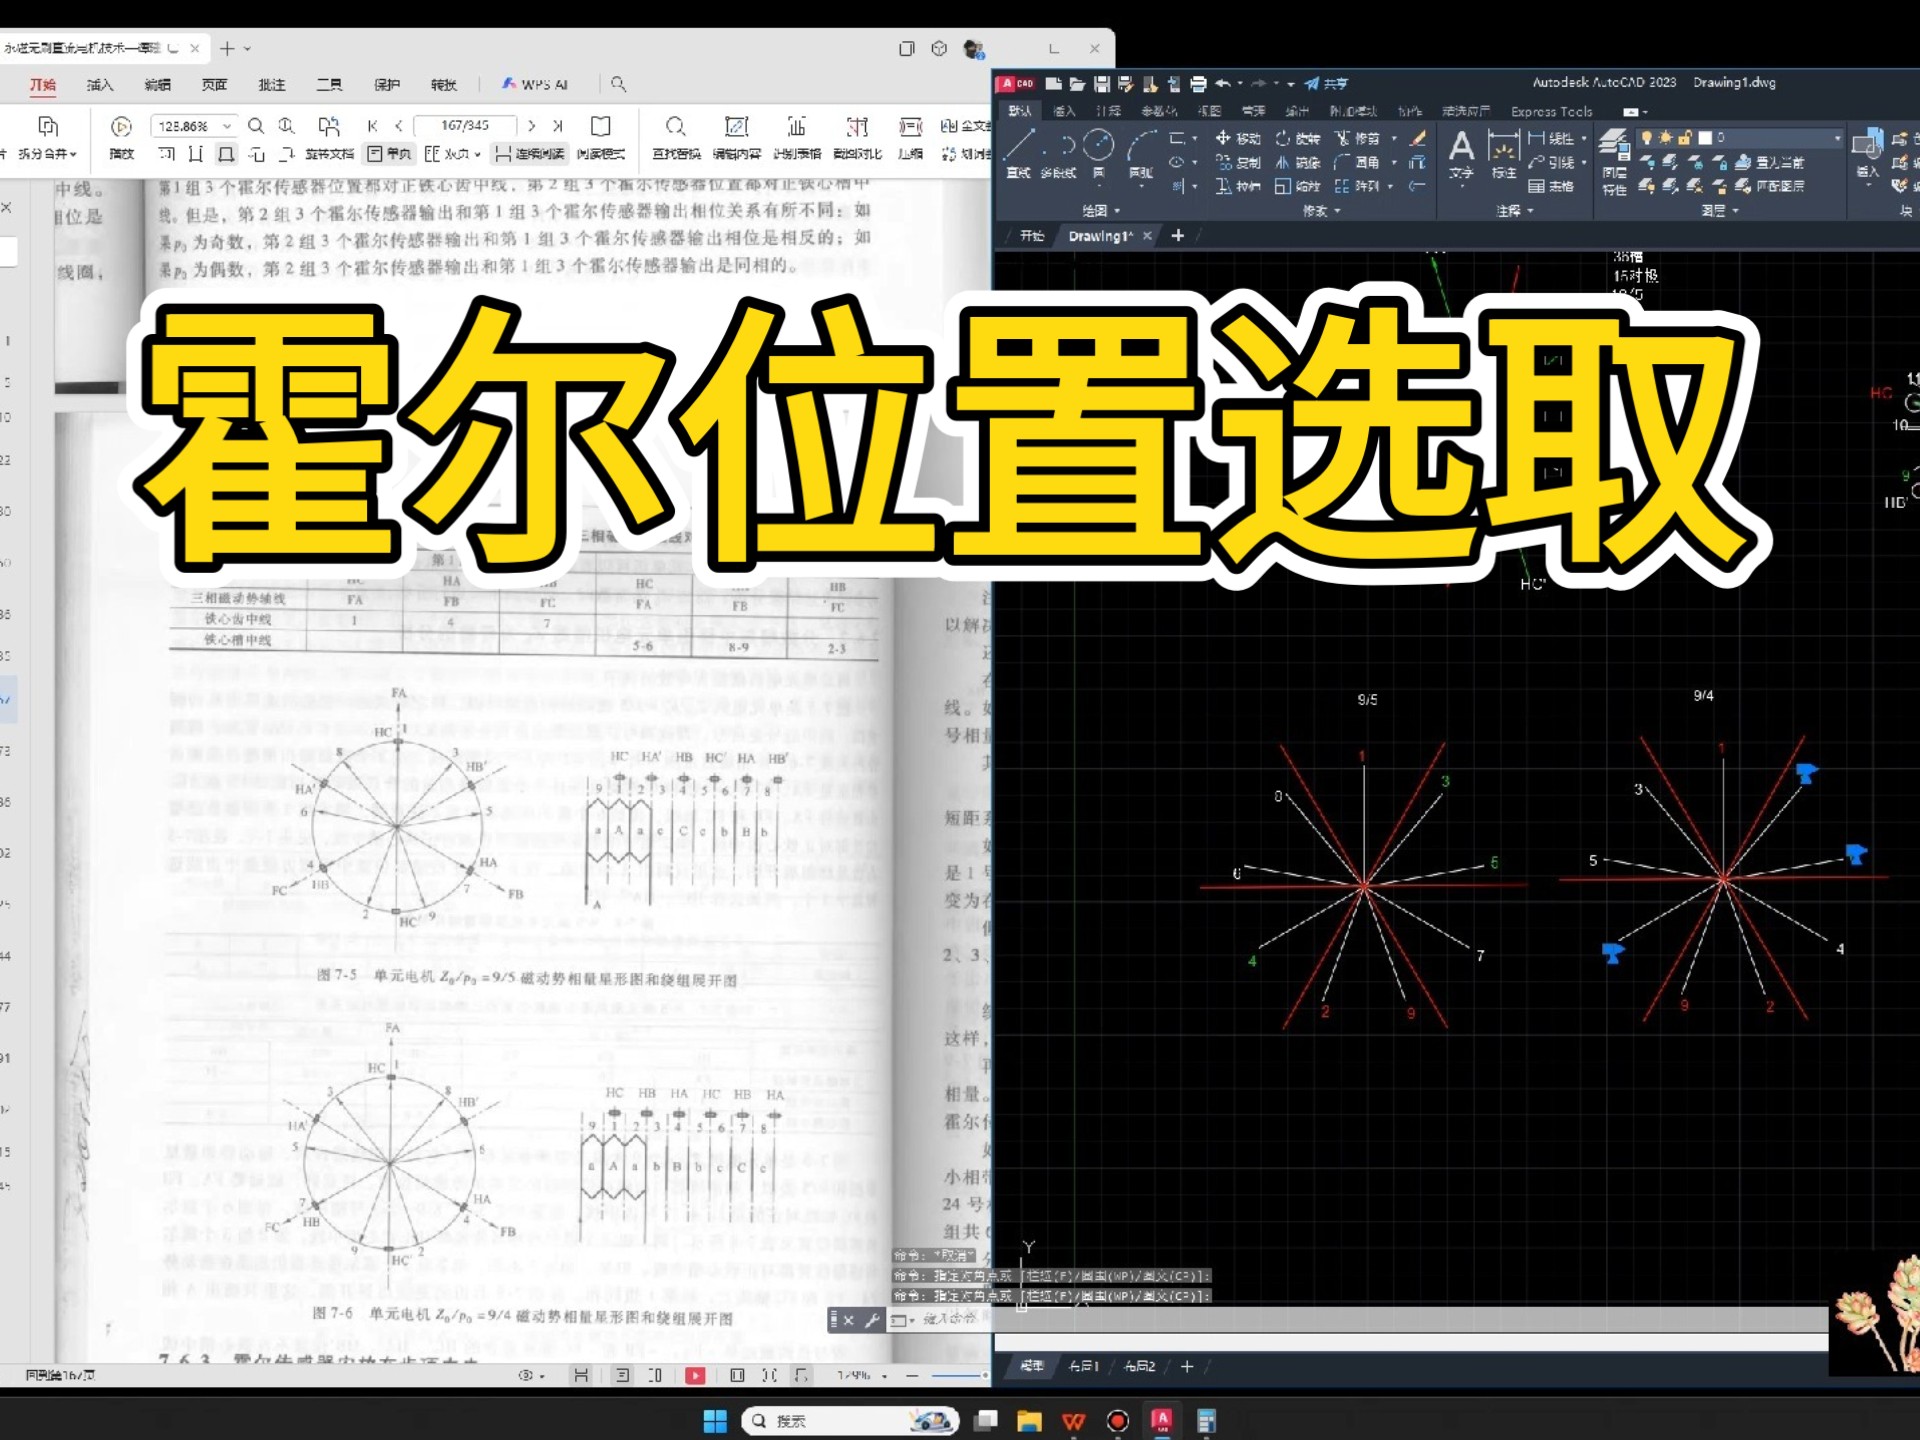1920x1440 pixels.
Task: Expand the 修改 (Modify) panel arrow
Action: coord(1337,212)
